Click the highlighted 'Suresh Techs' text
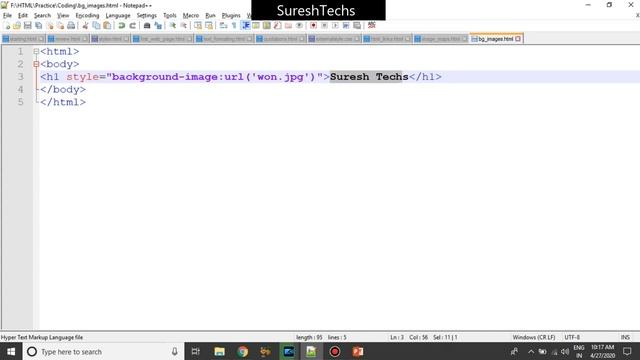 [x=369, y=77]
